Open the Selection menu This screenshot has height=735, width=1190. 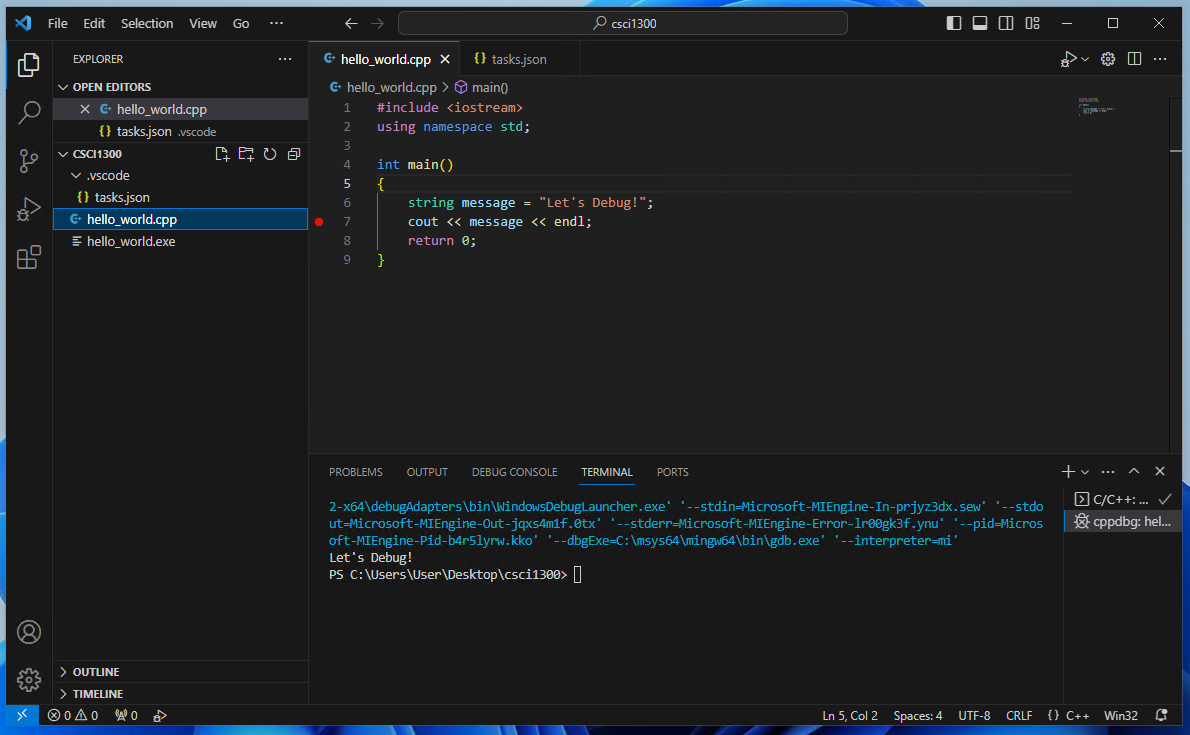[x=147, y=24]
